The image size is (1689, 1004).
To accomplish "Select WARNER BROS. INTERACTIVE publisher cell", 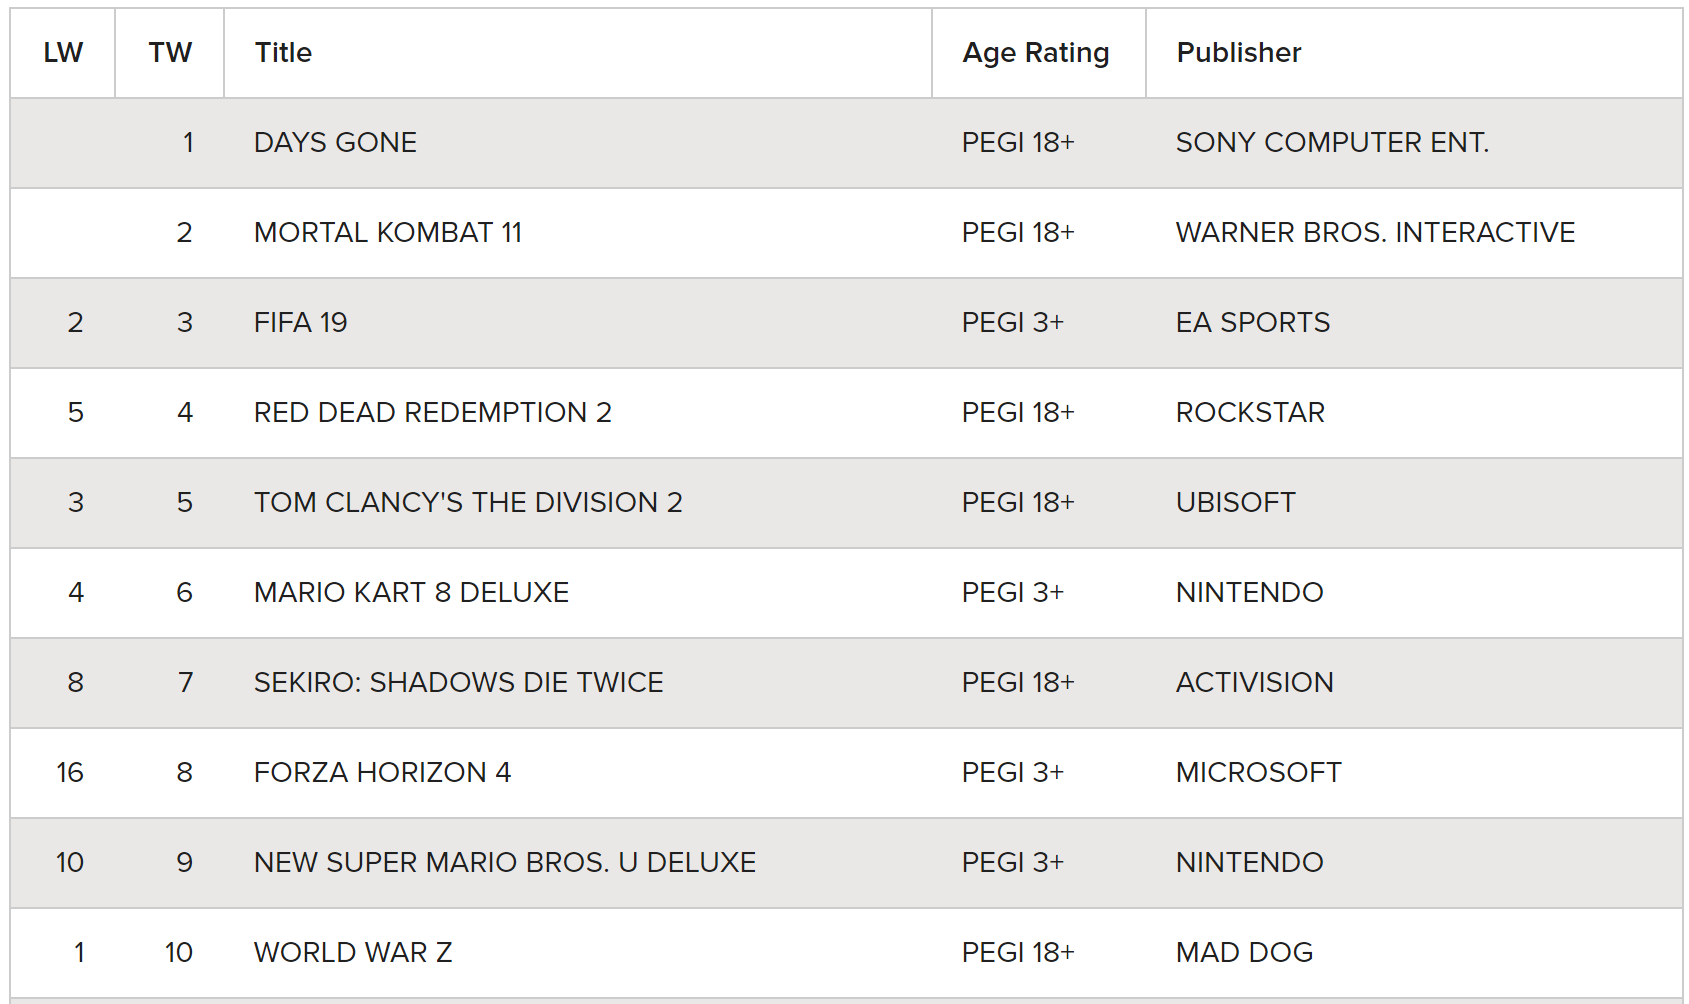I will (1375, 233).
